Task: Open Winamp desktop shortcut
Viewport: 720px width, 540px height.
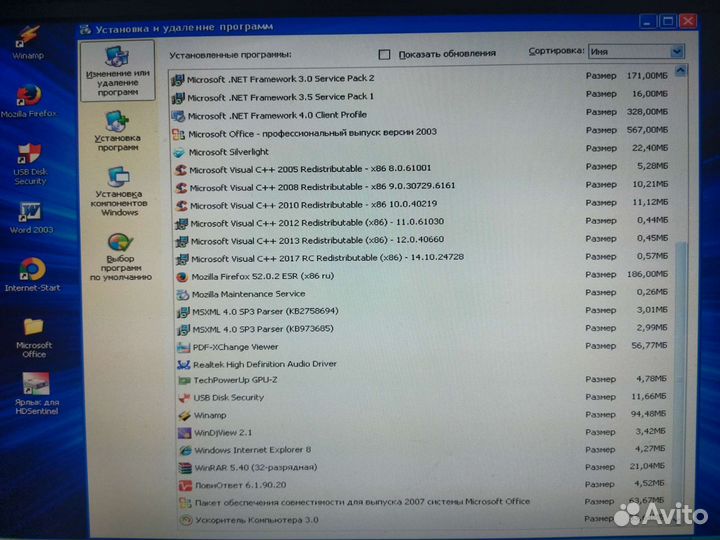Action: pos(28,42)
